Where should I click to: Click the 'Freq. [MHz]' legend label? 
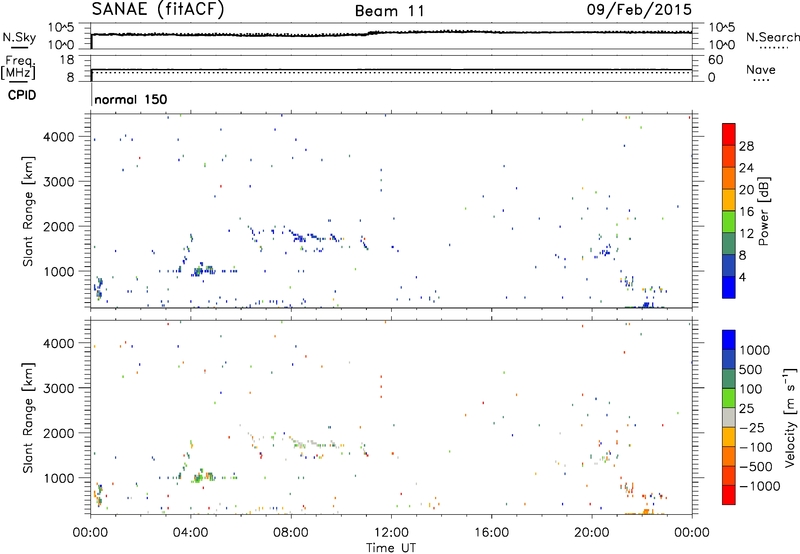click(x=18, y=67)
